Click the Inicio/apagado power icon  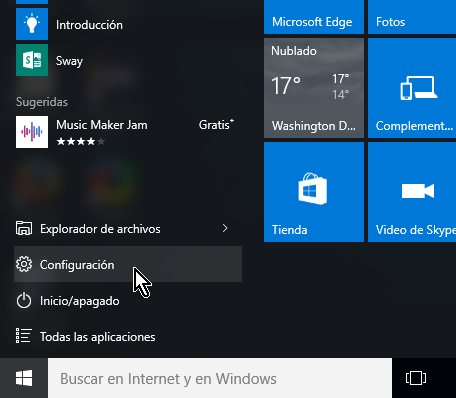coord(24,300)
